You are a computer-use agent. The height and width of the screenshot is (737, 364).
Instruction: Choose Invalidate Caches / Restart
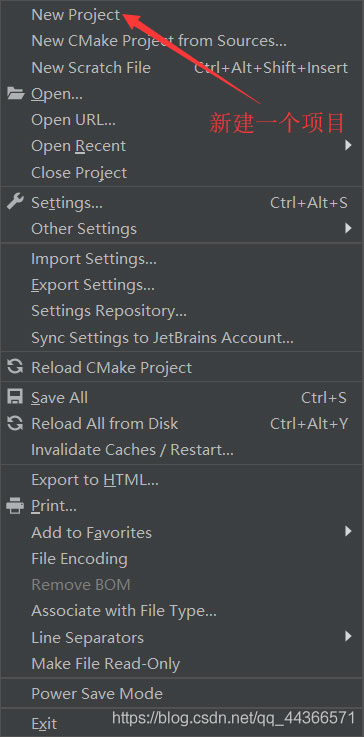[182, 450]
